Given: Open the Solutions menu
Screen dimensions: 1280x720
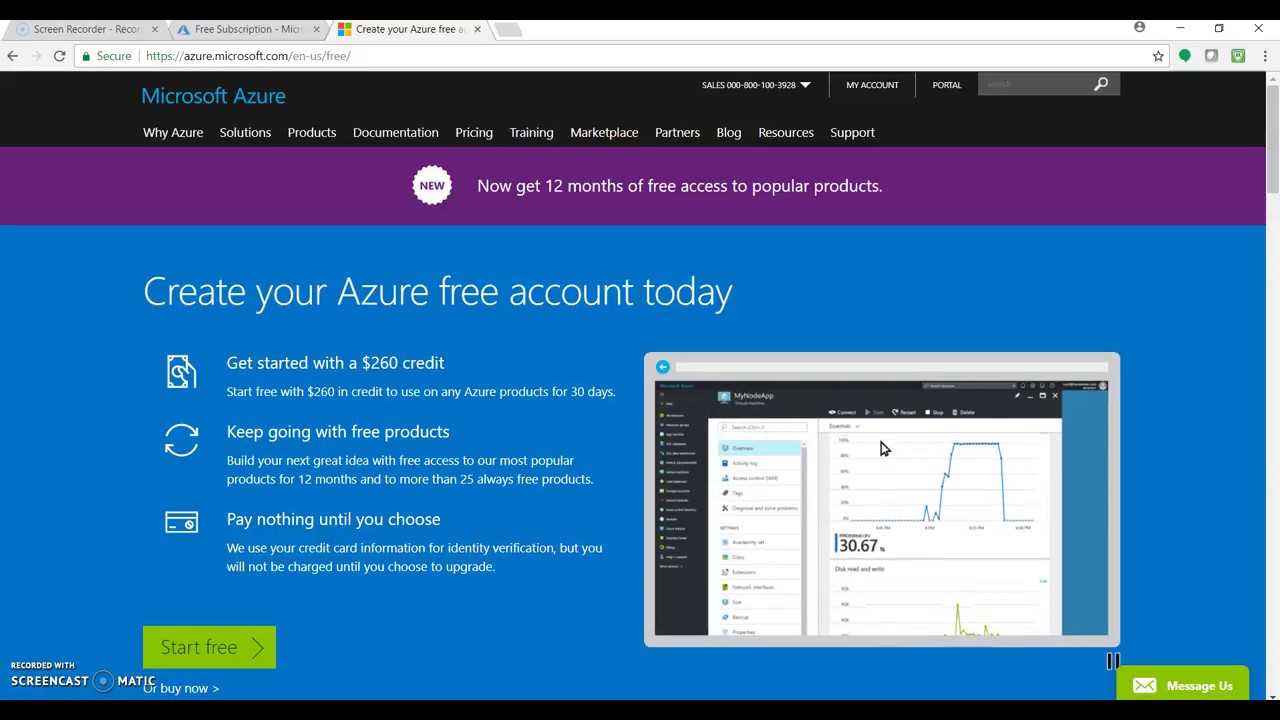Looking at the screenshot, I should [x=245, y=132].
